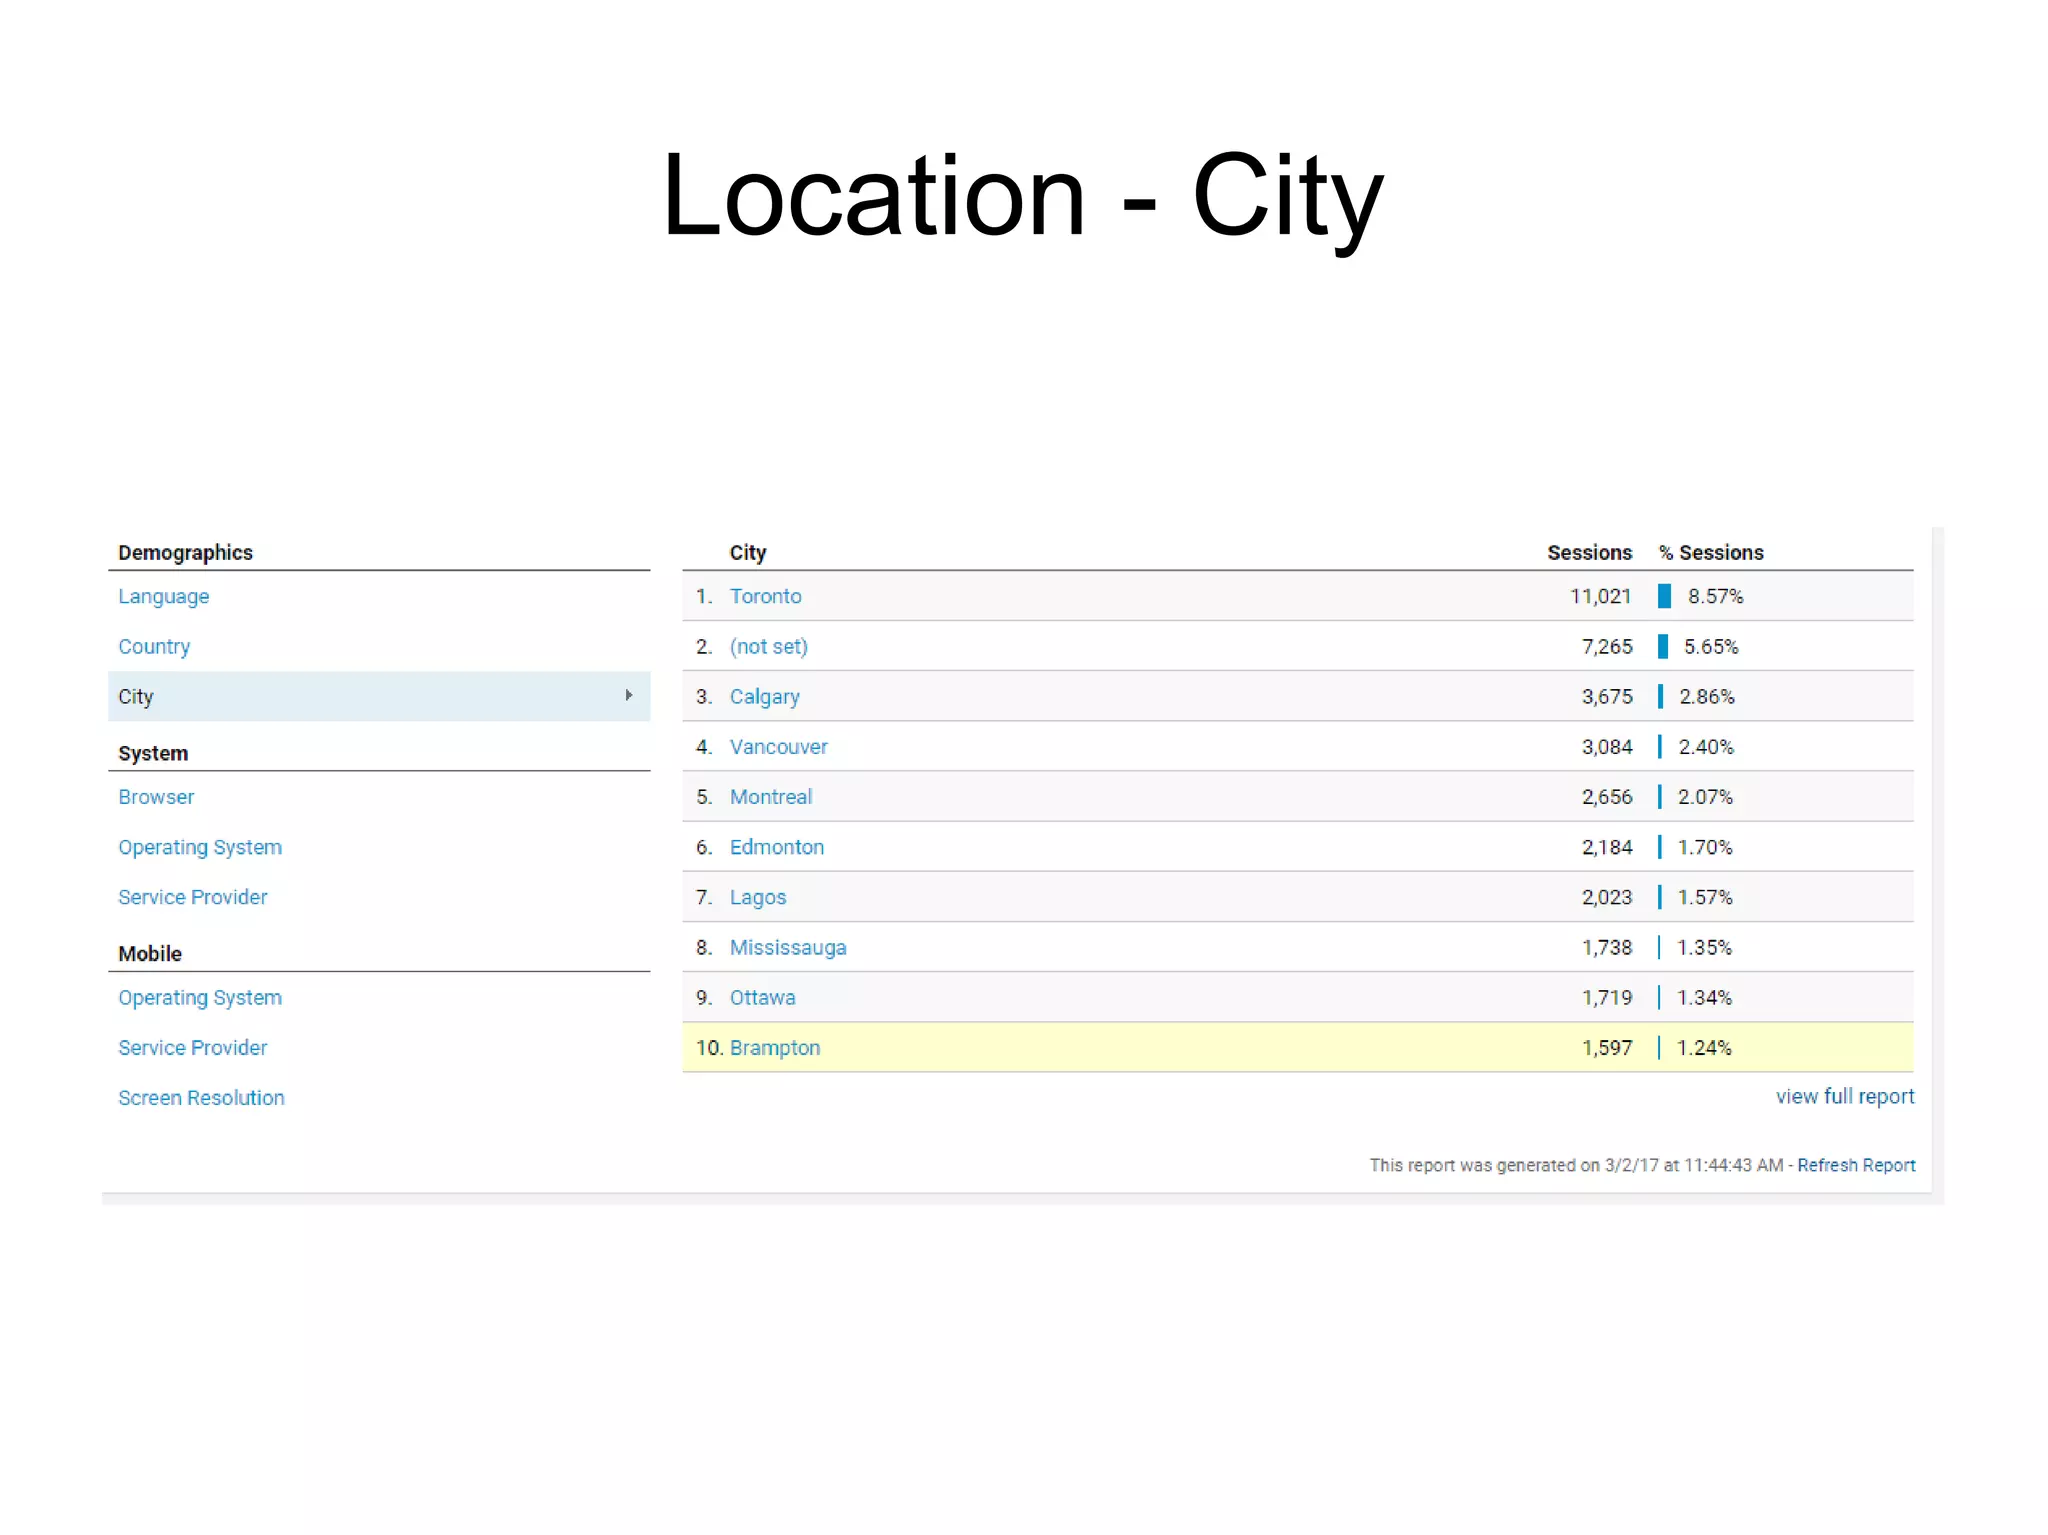
Task: Click the 8.57% sessions percentage
Action: 1715,596
